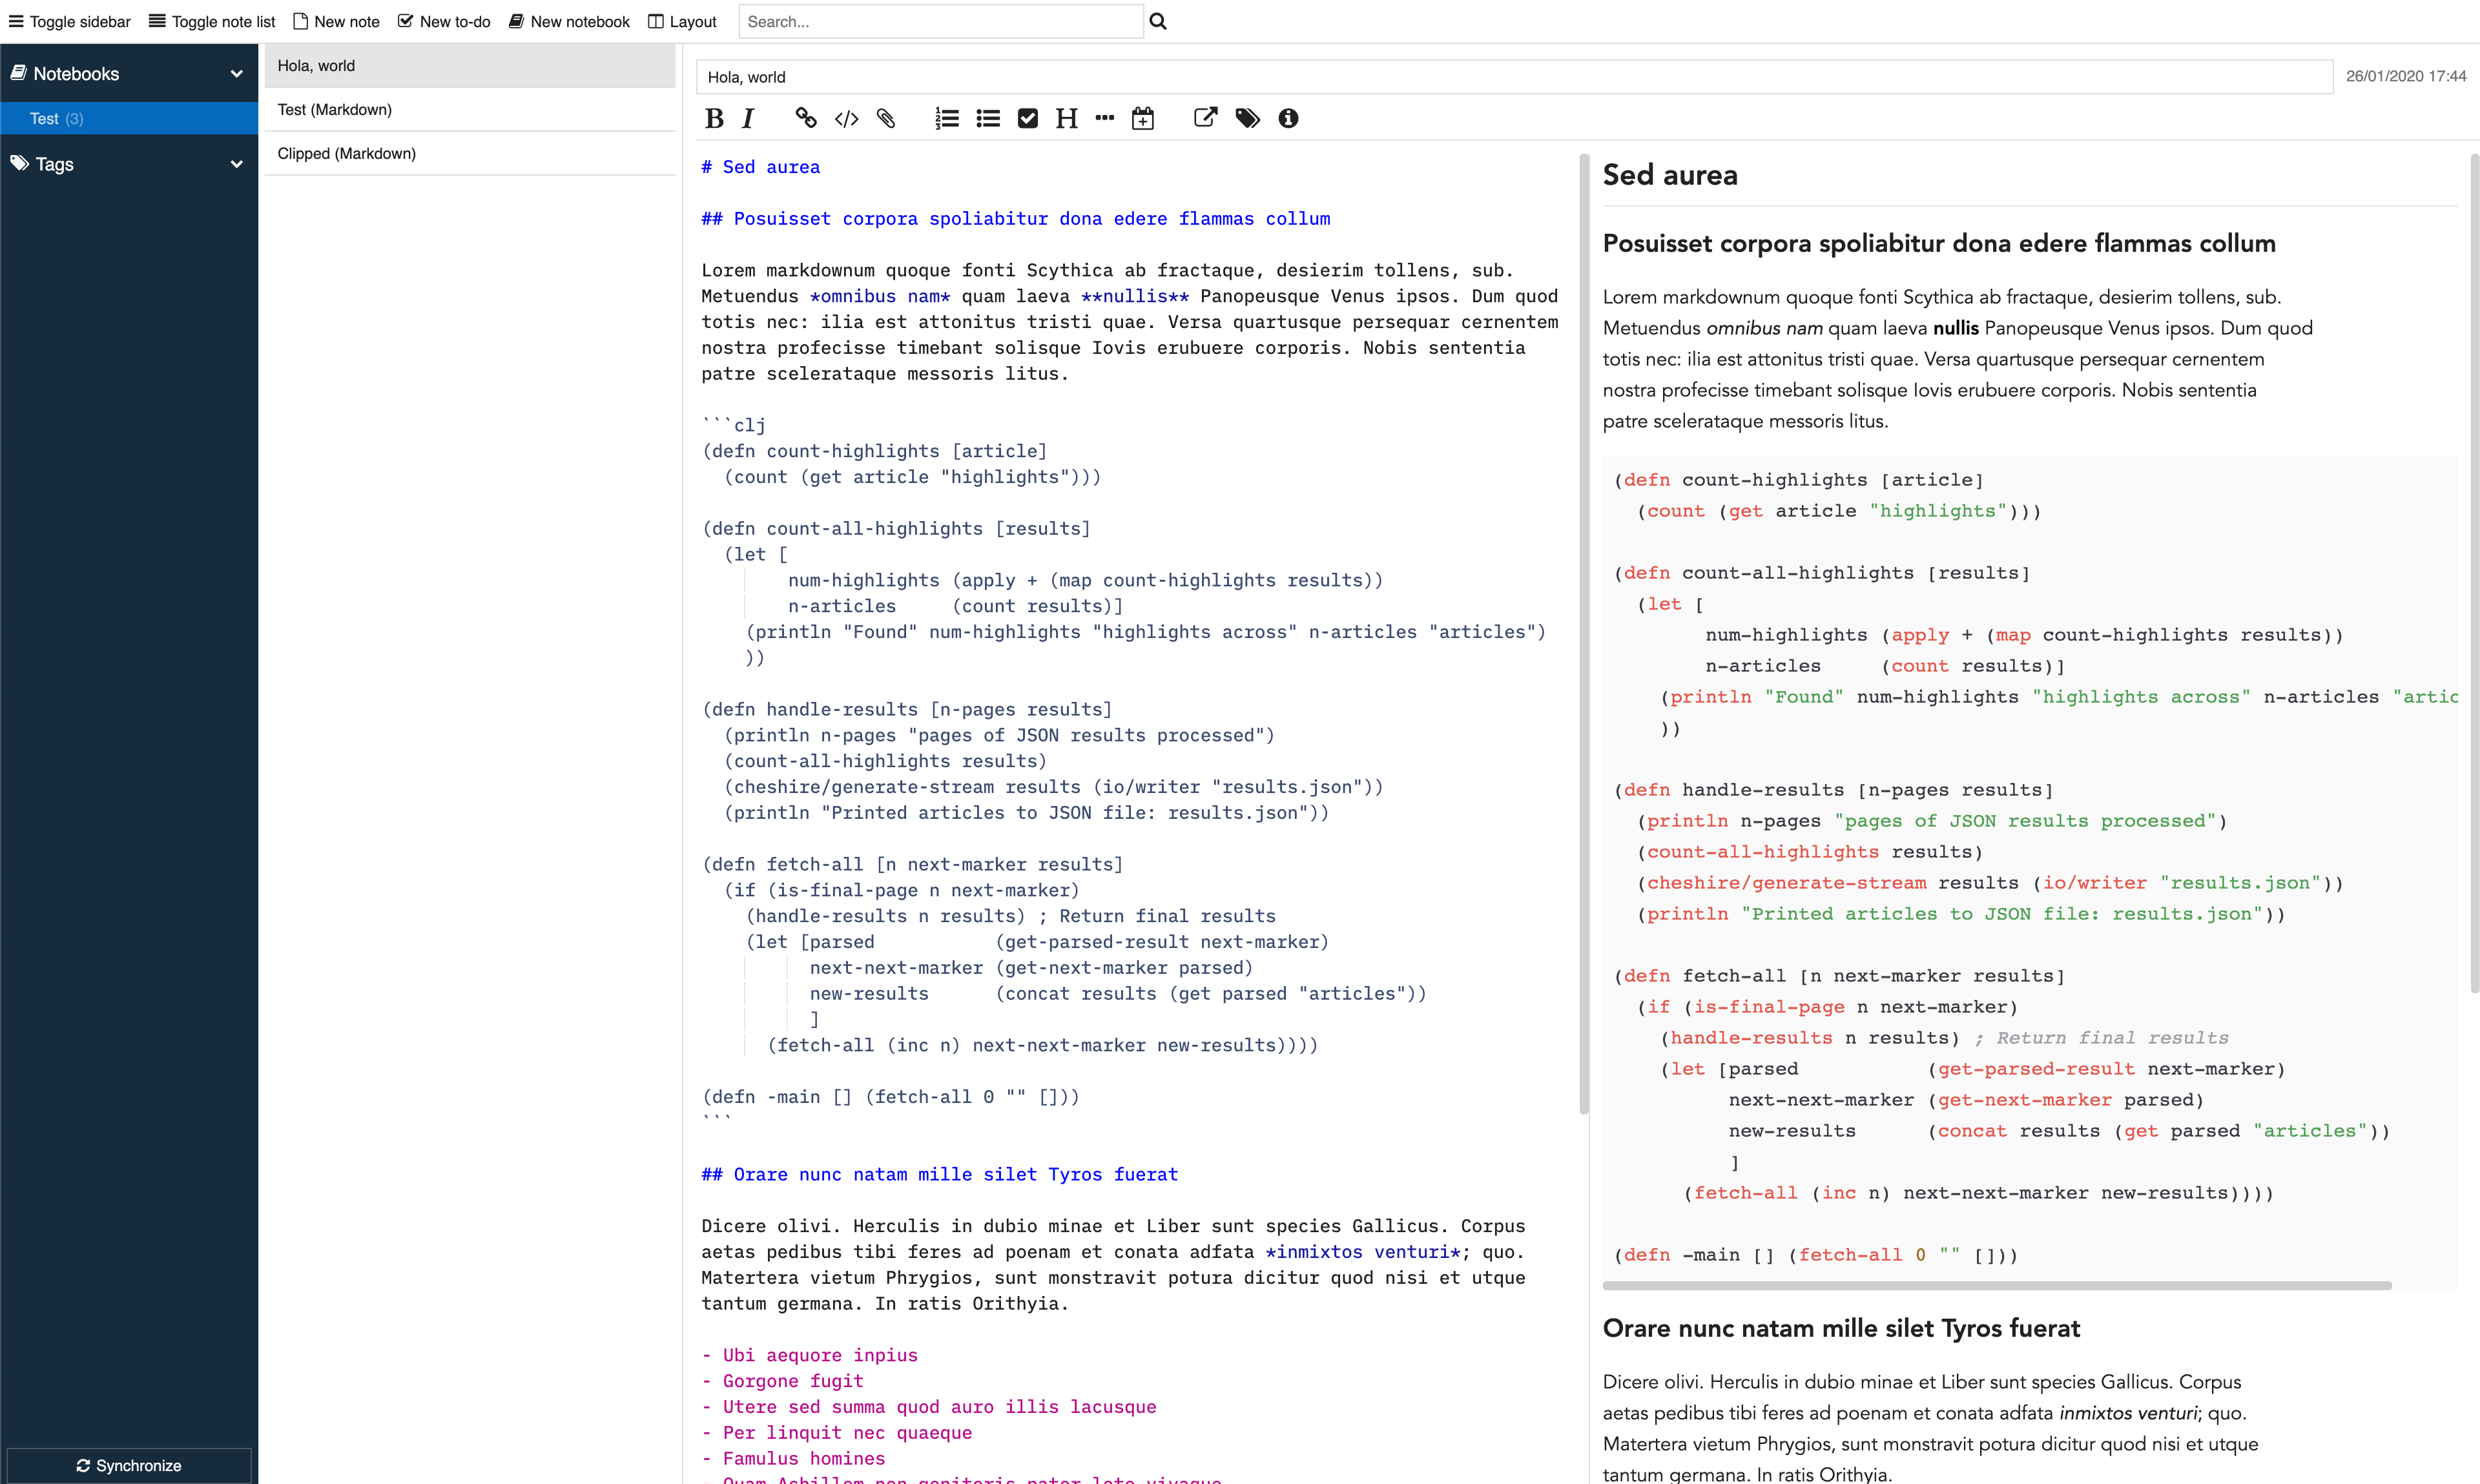Click the Synchronize button

(x=129, y=1465)
